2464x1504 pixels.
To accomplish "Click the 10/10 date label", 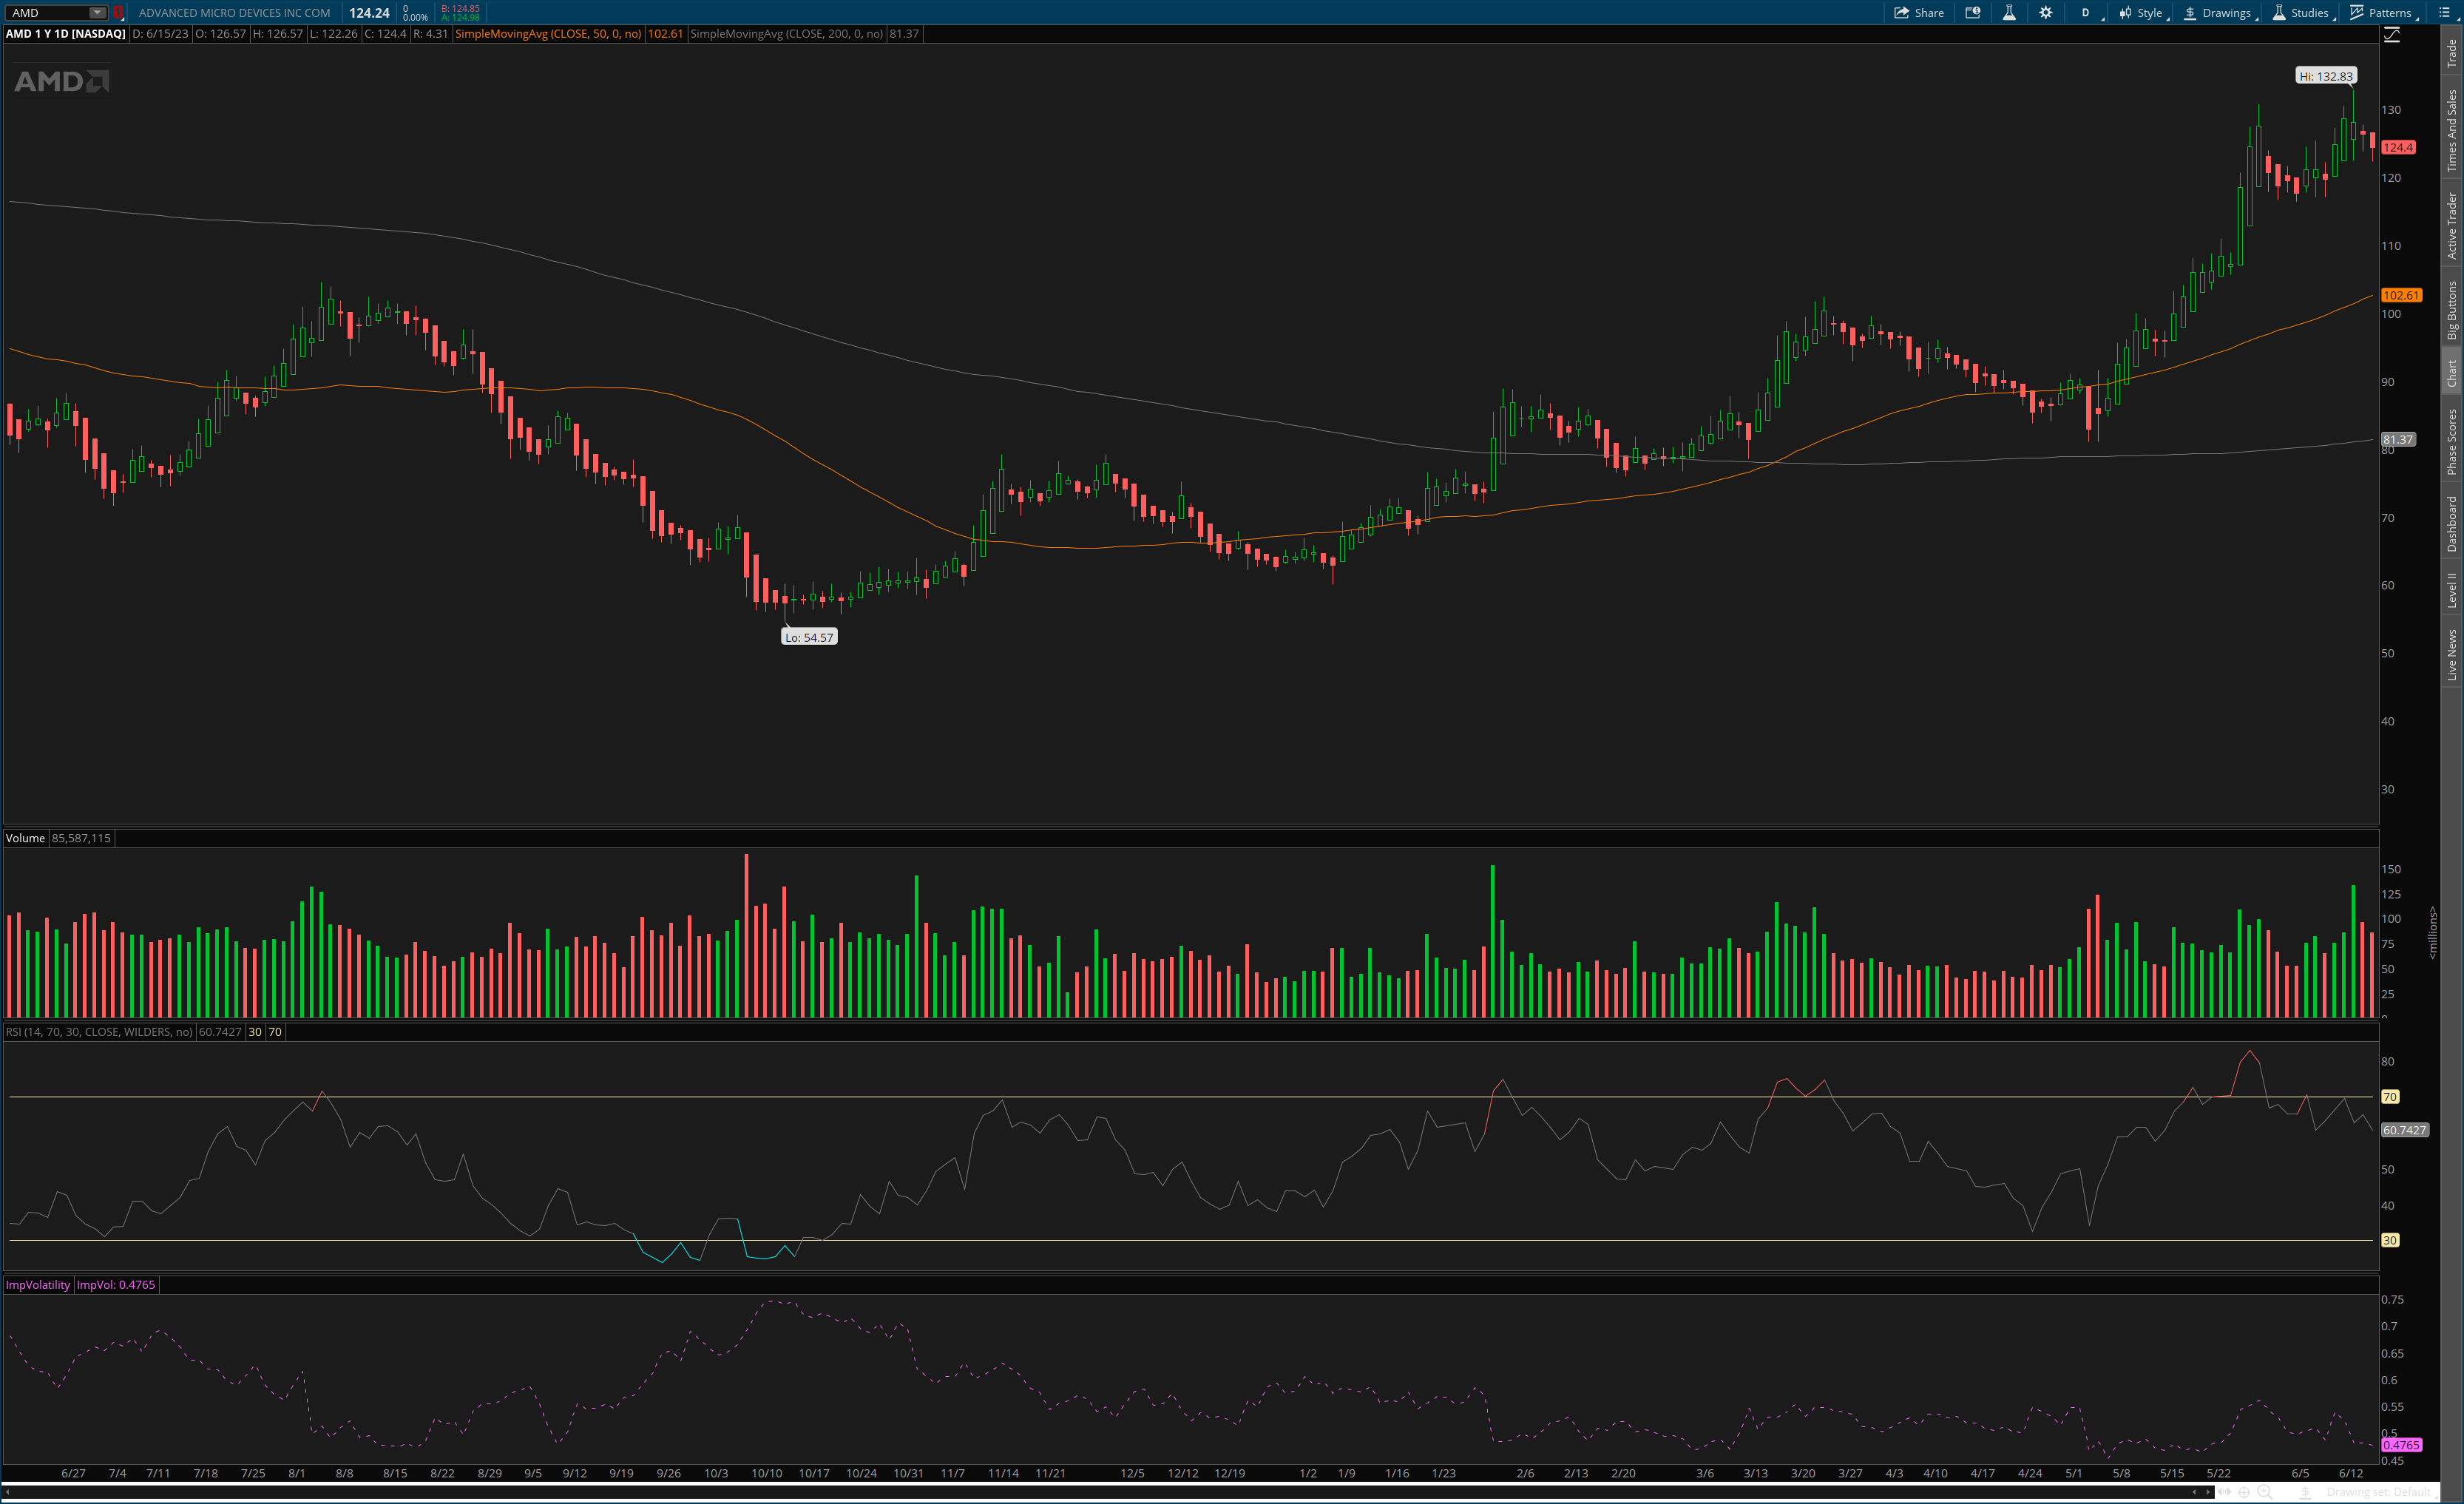I will 767,1473.
